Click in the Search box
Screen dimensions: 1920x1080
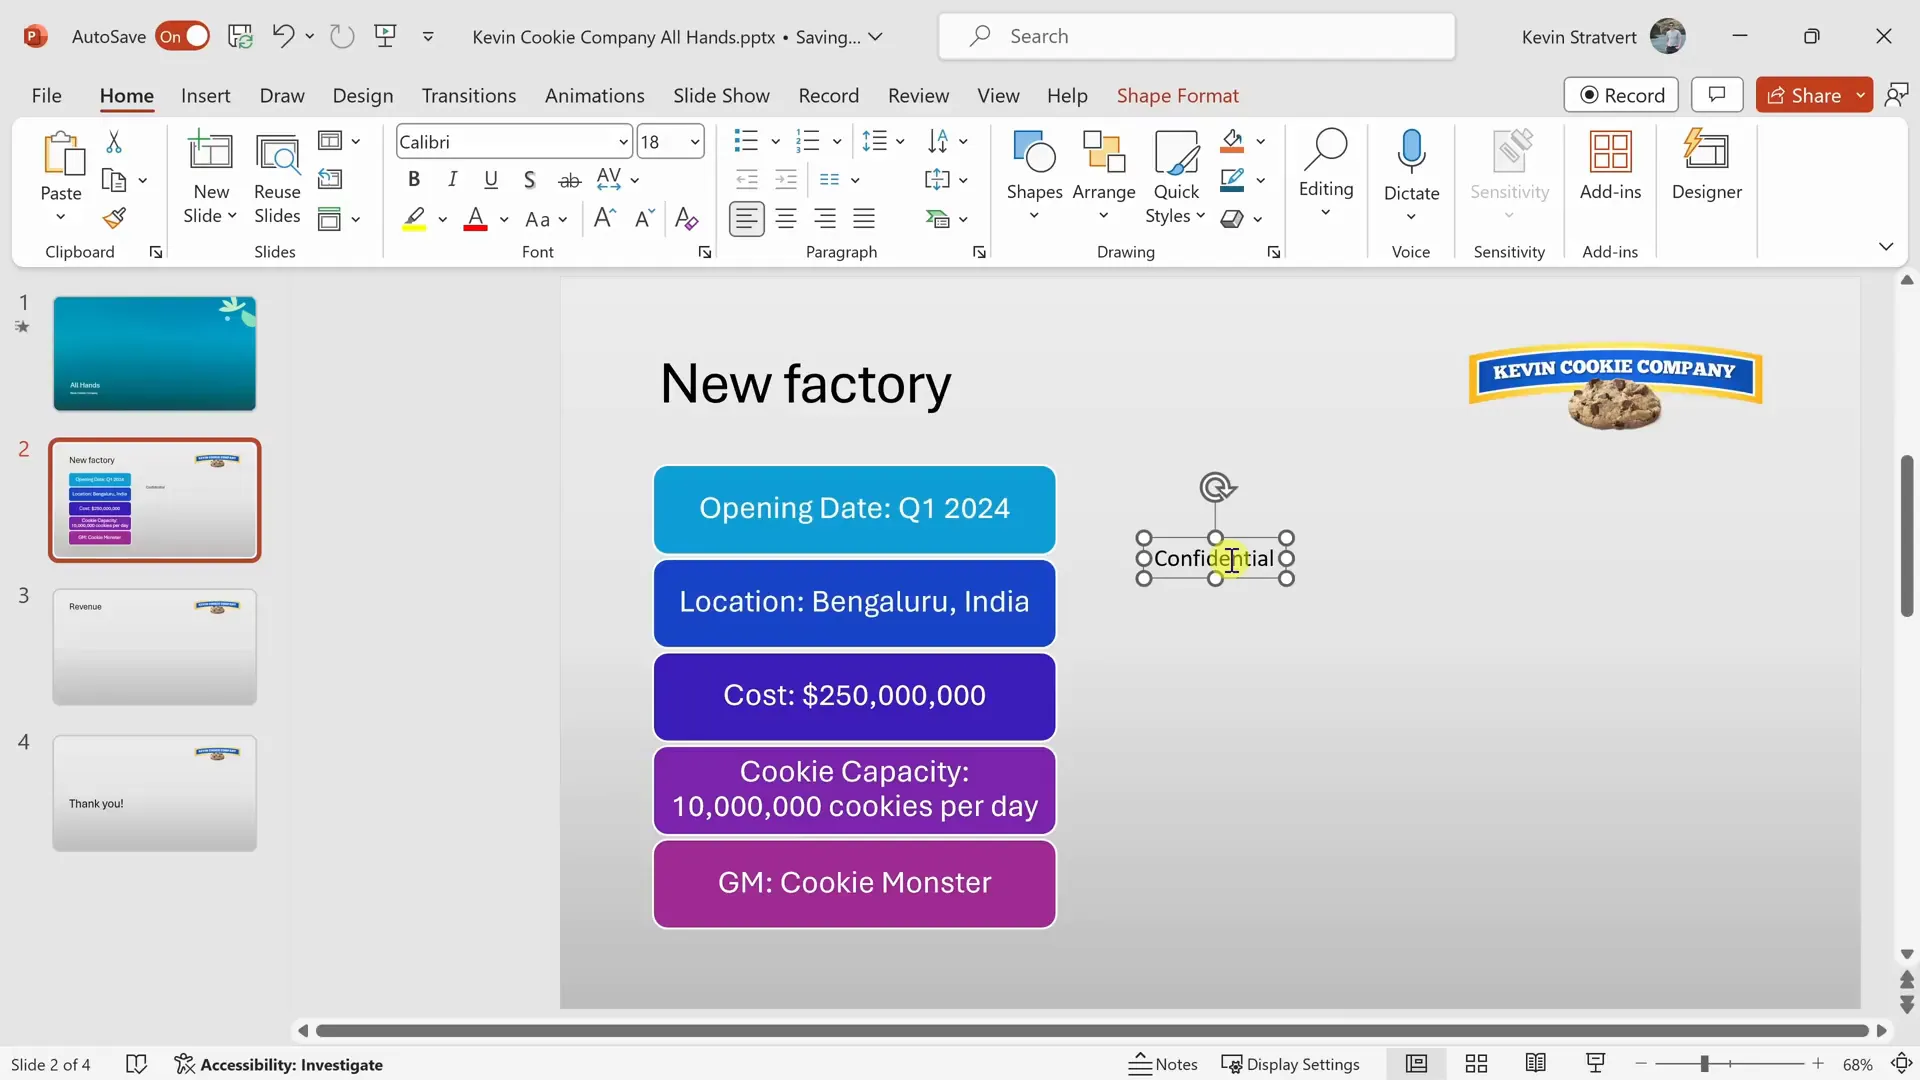point(1196,36)
